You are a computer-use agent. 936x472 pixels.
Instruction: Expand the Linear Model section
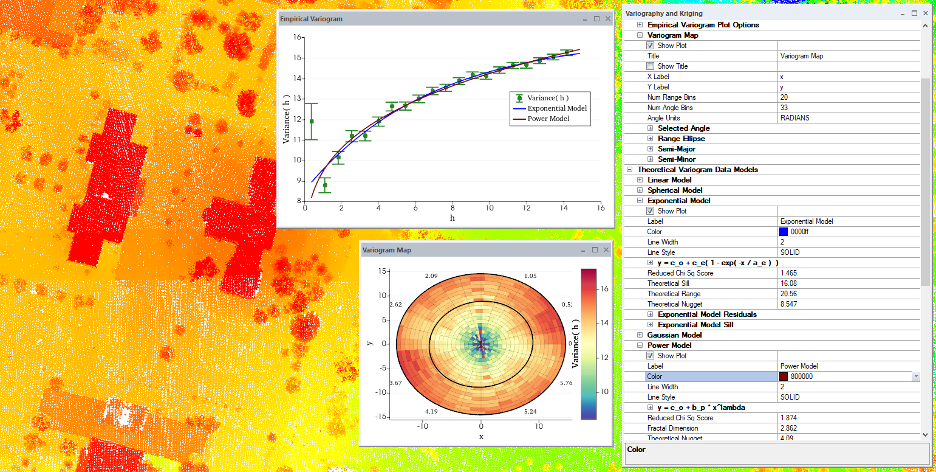641,180
